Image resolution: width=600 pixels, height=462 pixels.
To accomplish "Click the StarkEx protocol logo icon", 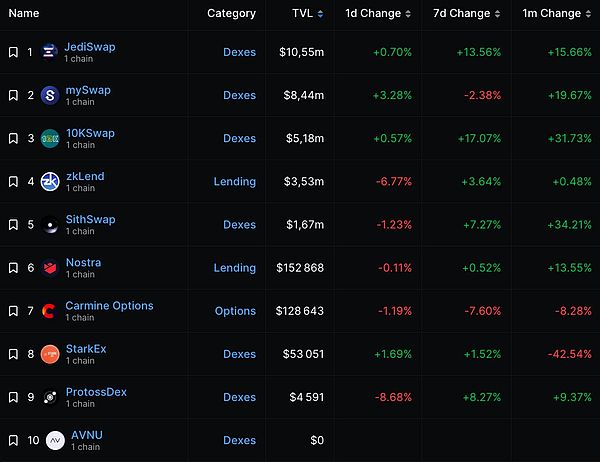I will [50, 354].
